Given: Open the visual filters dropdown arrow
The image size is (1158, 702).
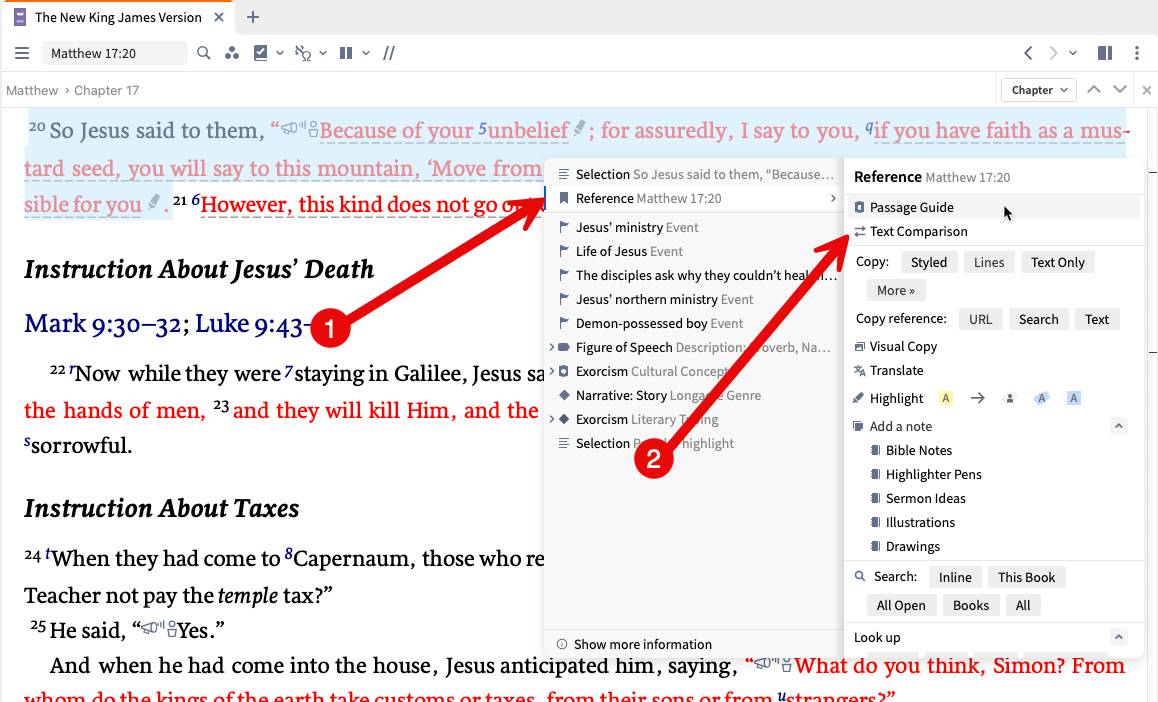Looking at the screenshot, I should coord(280,53).
